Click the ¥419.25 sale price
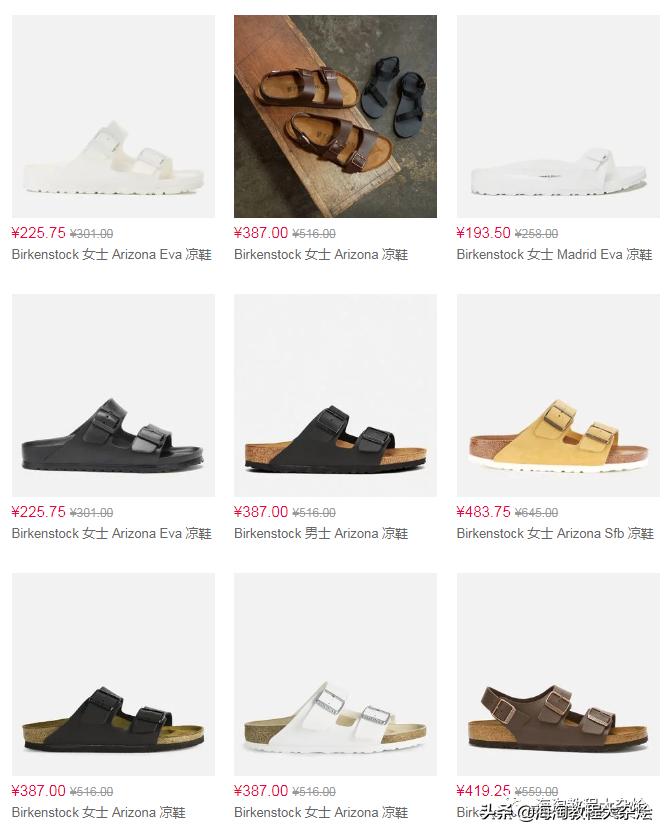Viewport: 668px width, 836px height. point(484,791)
